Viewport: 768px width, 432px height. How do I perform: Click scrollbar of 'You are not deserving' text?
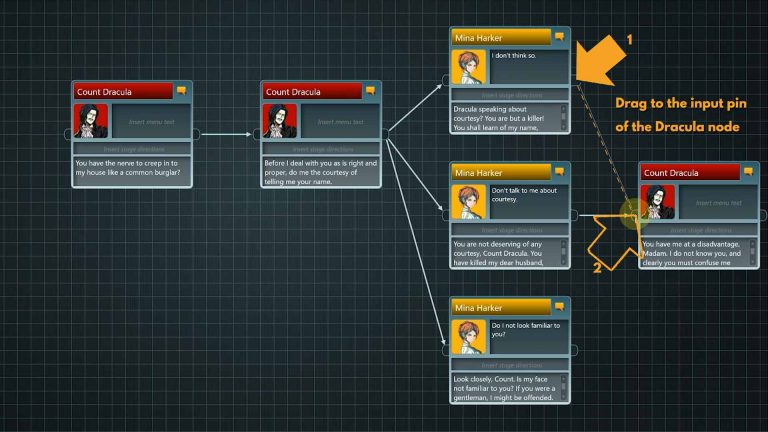(x=564, y=253)
